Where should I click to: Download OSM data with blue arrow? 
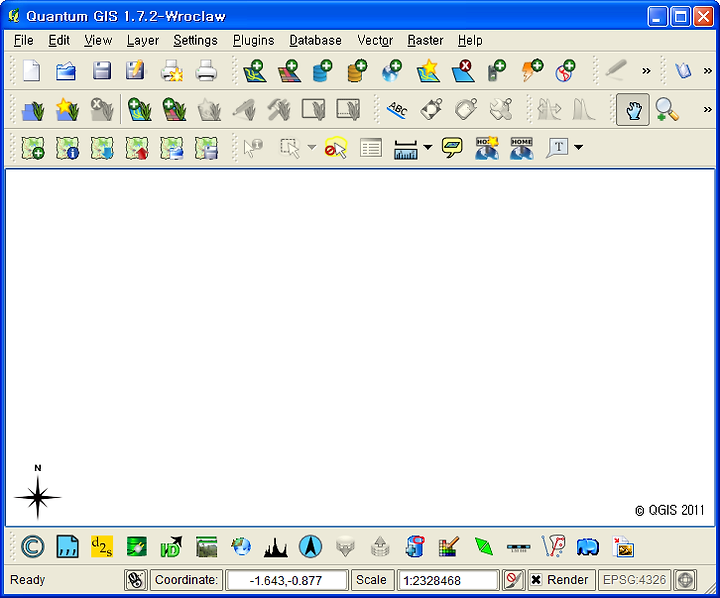pos(102,148)
